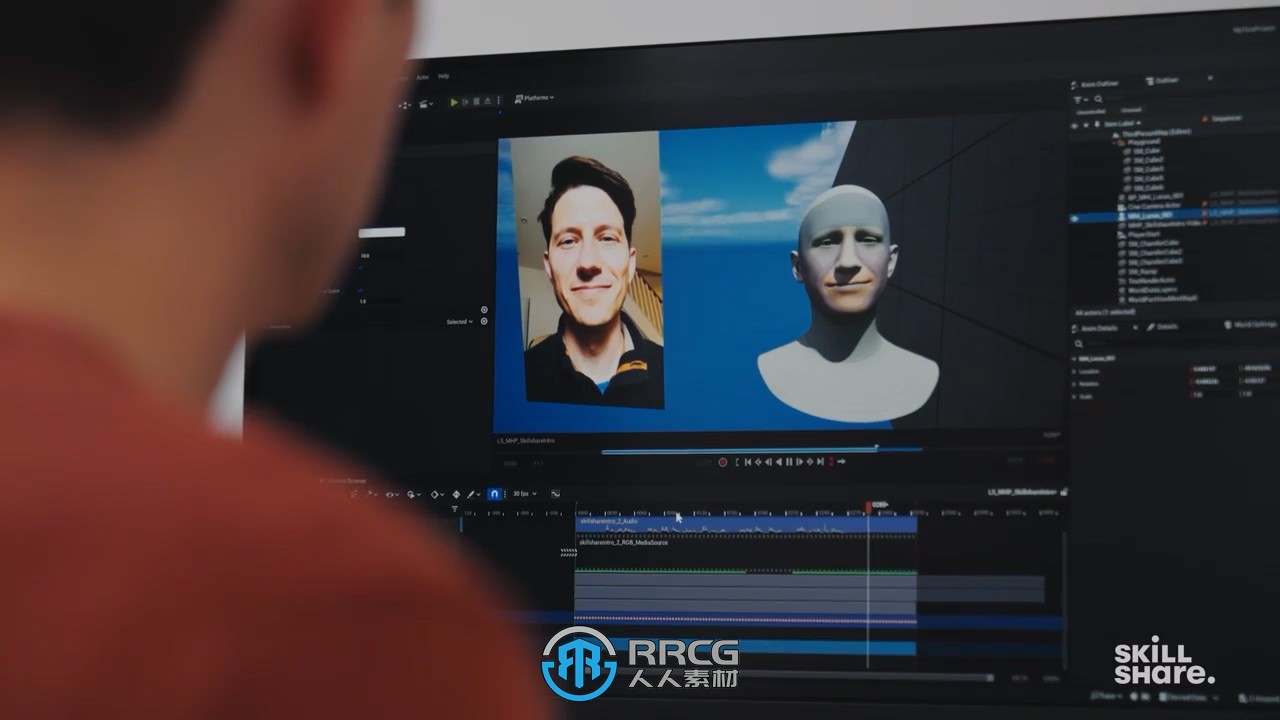1280x720 pixels.
Task: Open the Actor menu
Action: coord(423,77)
